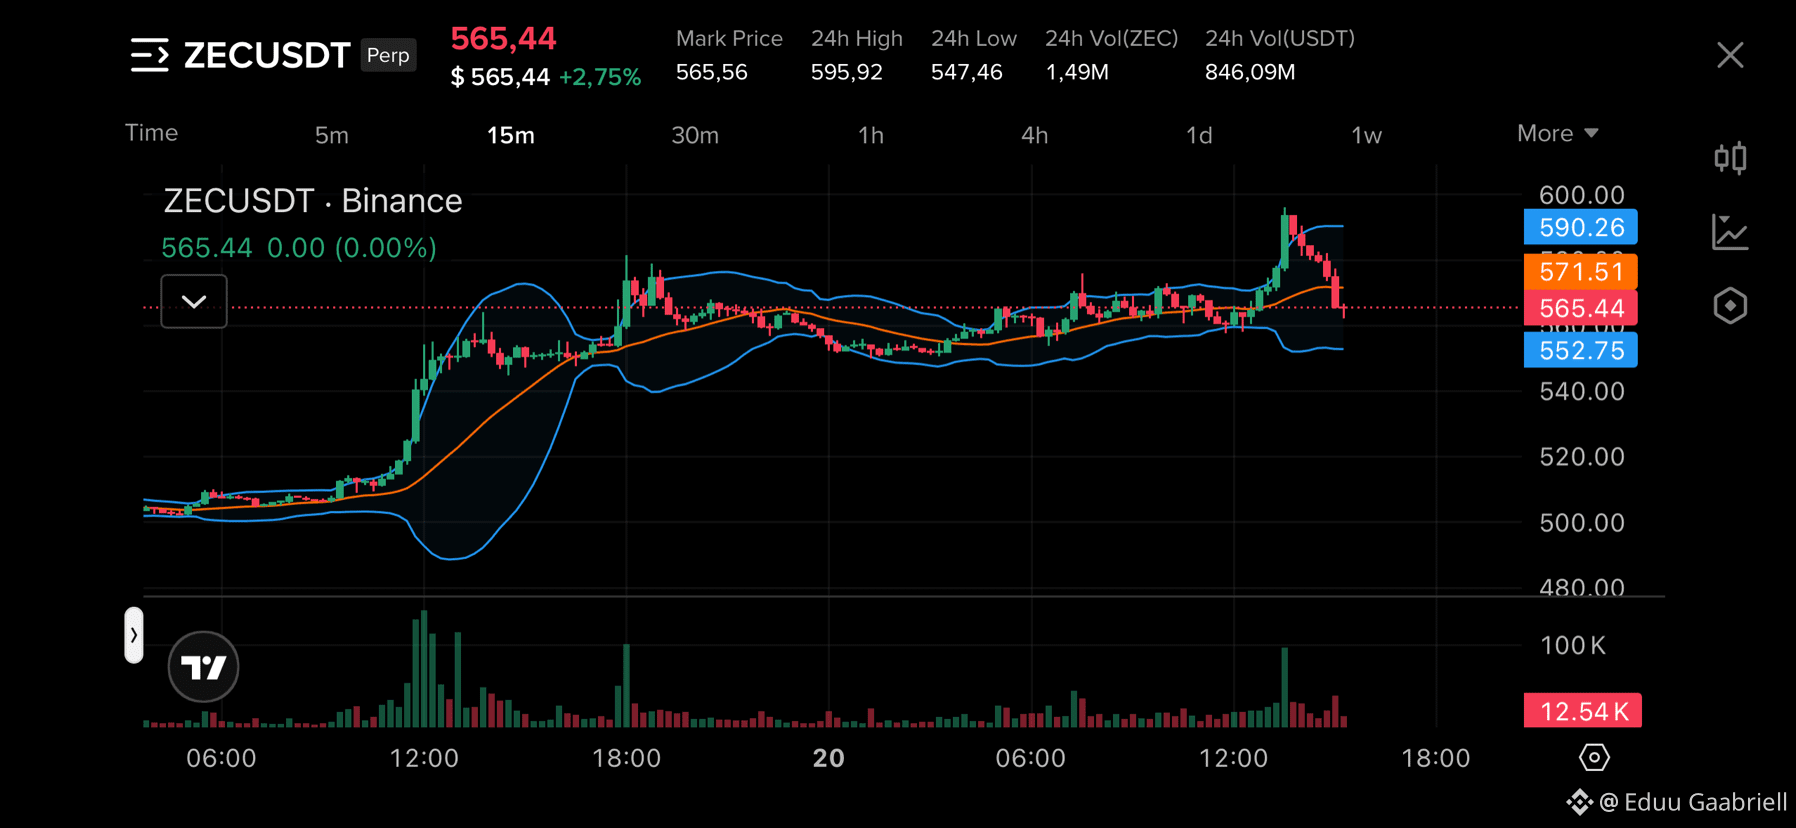Click the 24h High value 595,92
Viewport: 1796px width, 828px height.
click(x=847, y=72)
